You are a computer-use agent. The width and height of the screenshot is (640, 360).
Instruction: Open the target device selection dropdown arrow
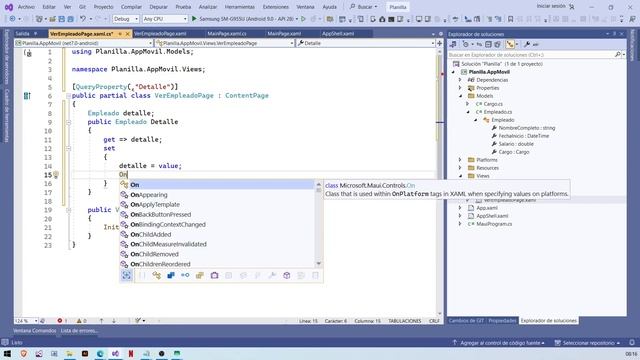[296, 19]
